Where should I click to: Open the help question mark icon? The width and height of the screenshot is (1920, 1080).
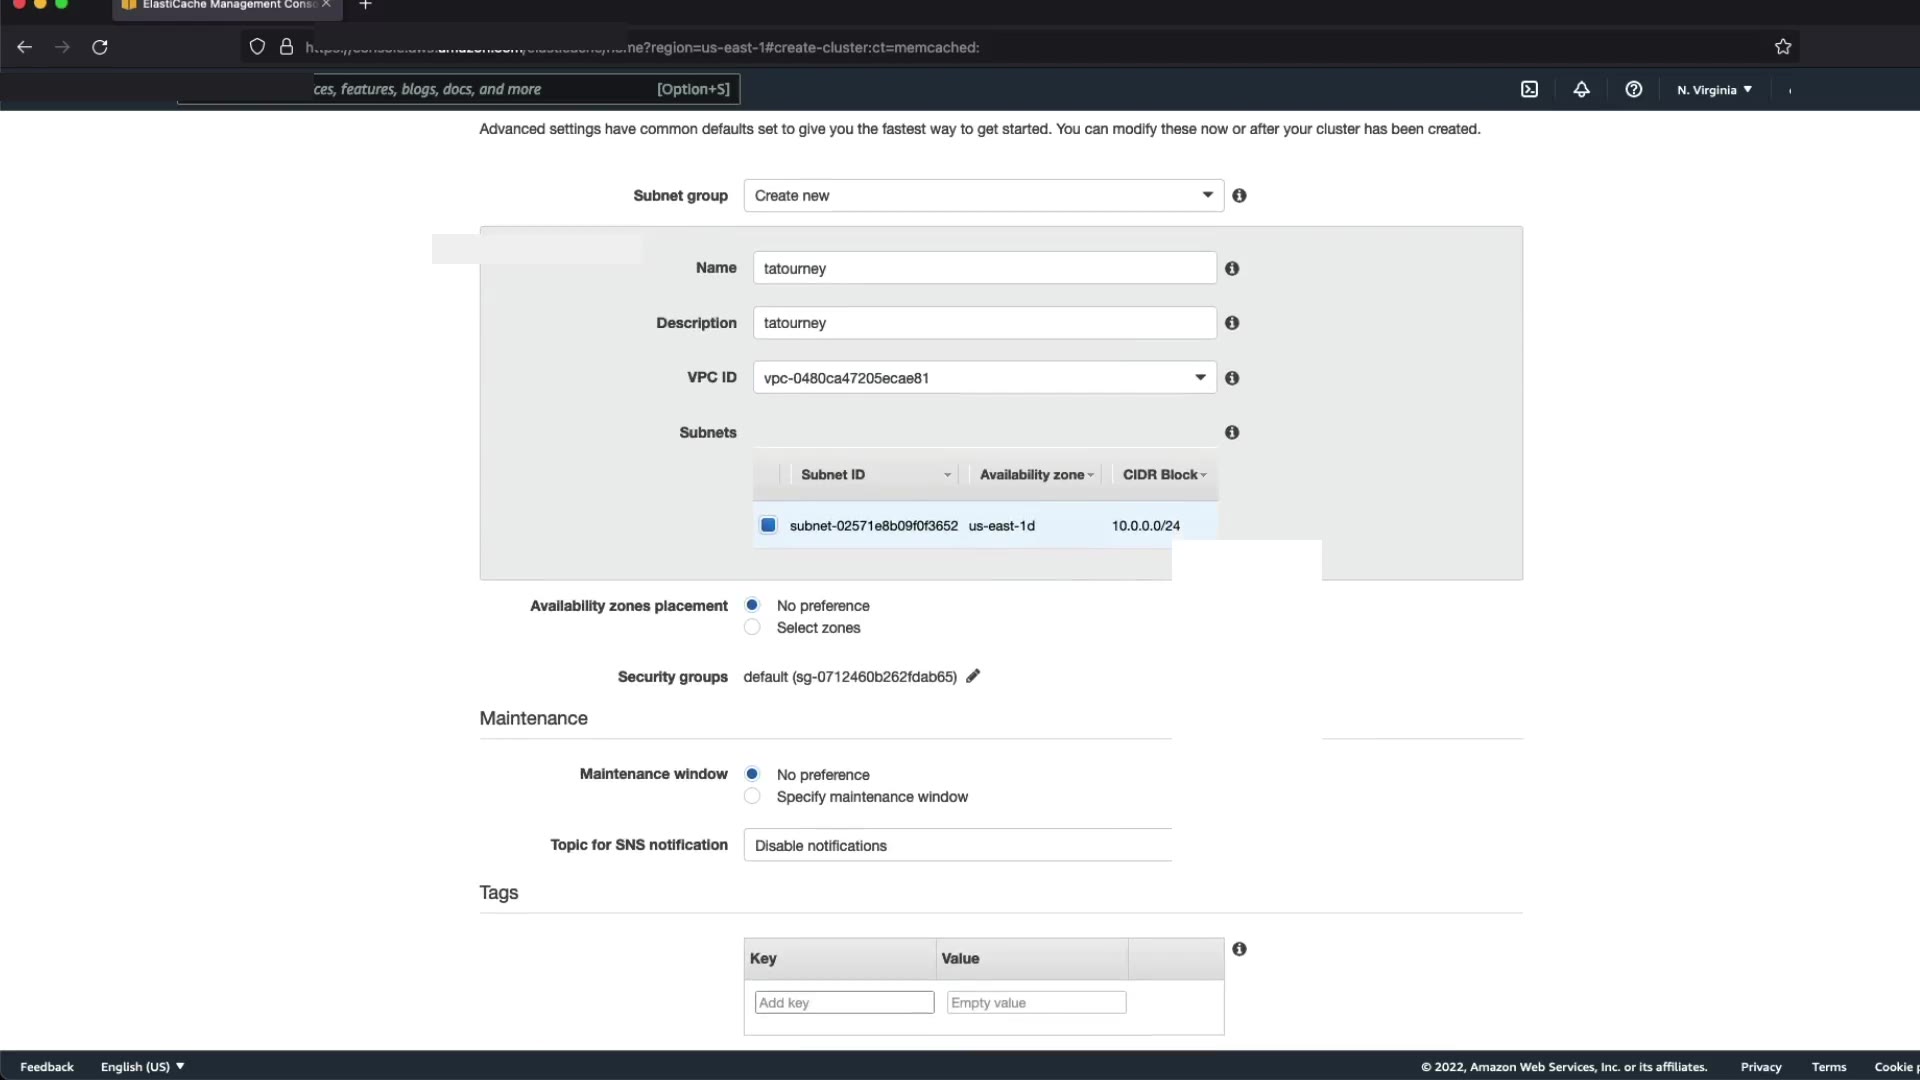[x=1633, y=89]
